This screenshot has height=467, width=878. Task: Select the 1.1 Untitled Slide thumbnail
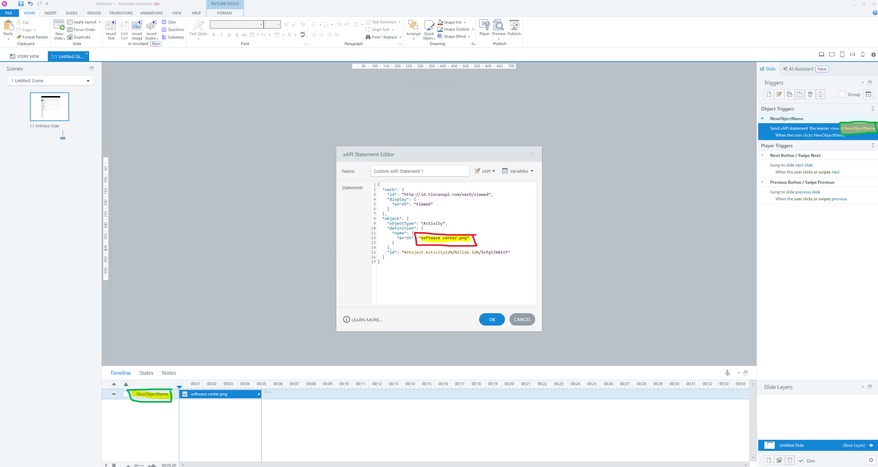tap(49, 106)
